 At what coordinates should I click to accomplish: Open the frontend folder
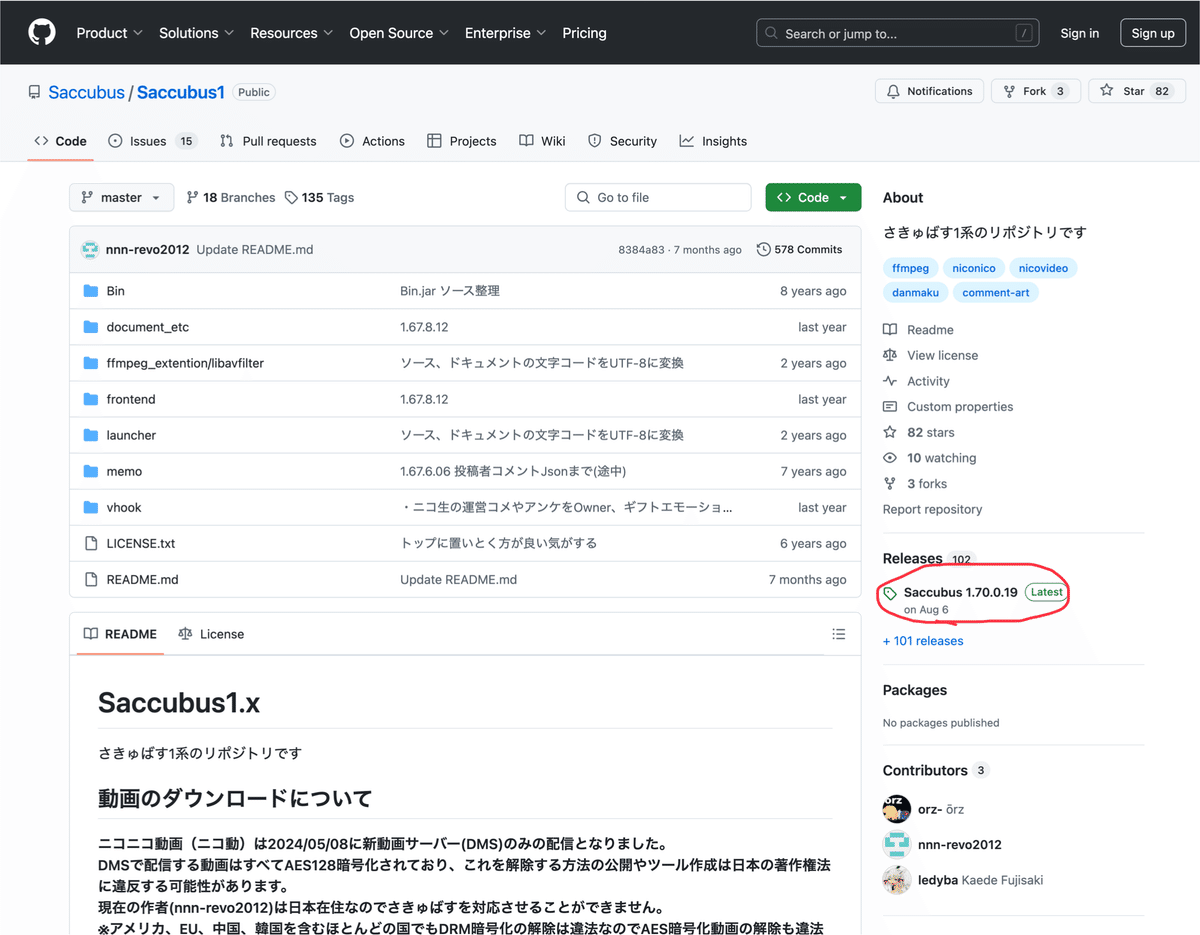point(131,399)
